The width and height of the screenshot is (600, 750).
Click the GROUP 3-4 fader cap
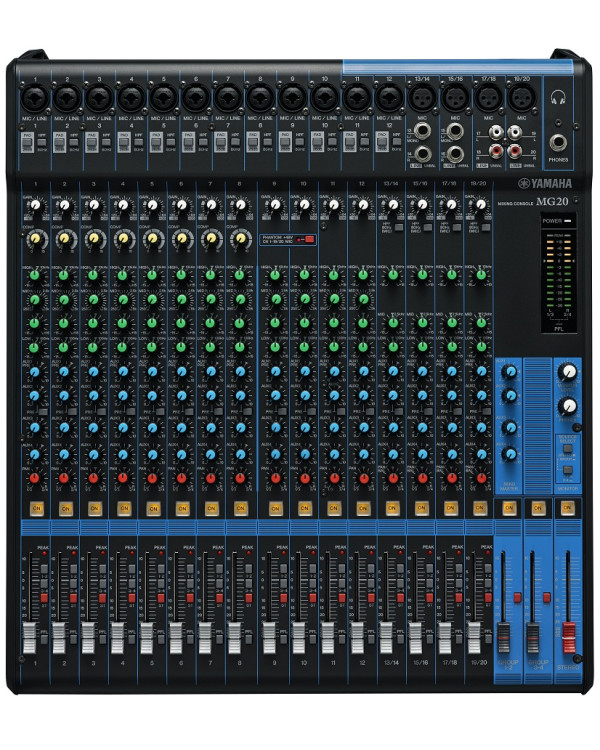[532, 638]
